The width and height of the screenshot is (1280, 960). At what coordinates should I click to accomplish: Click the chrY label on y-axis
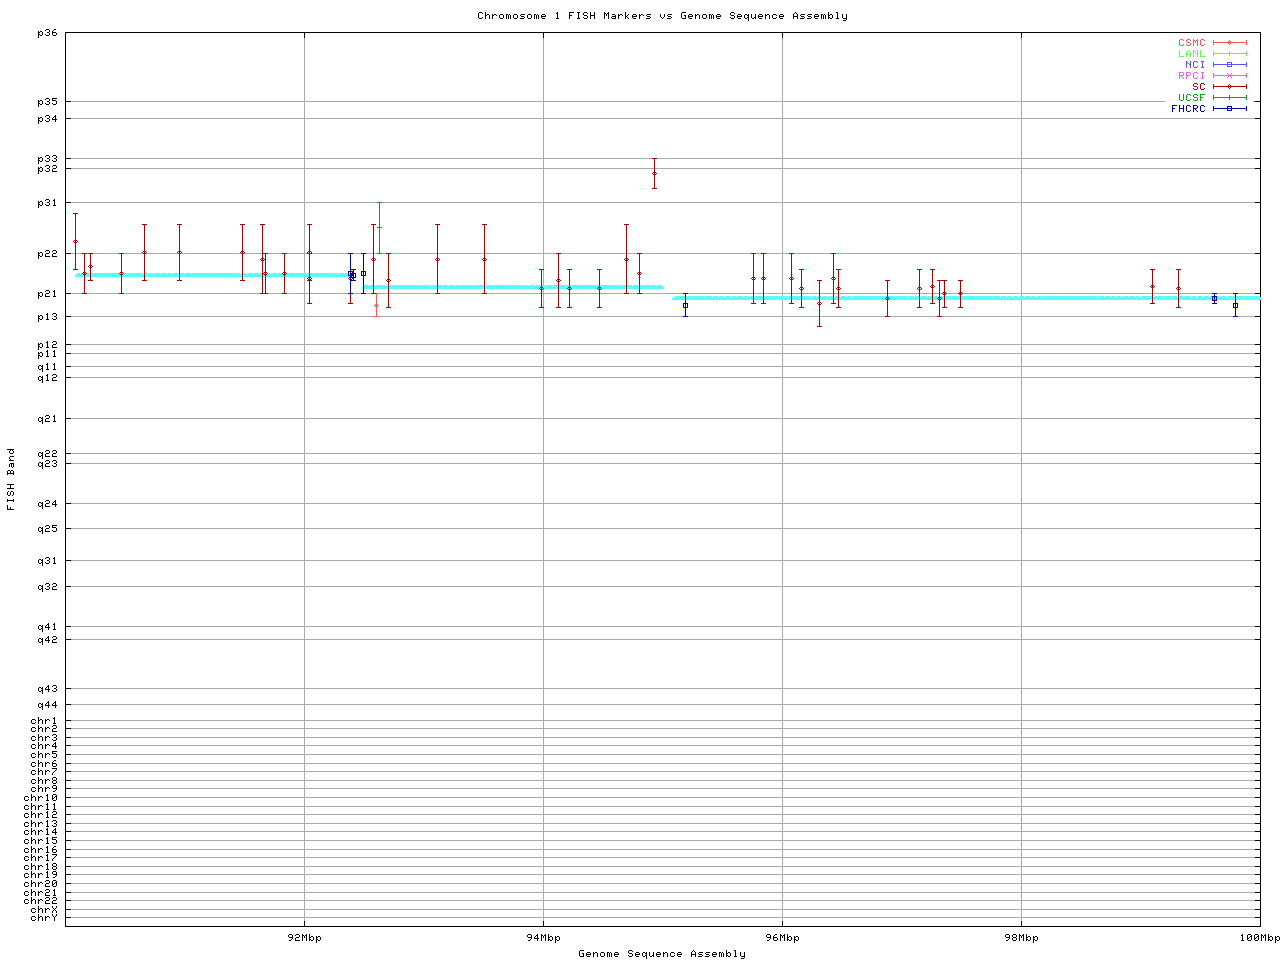[x=44, y=918]
